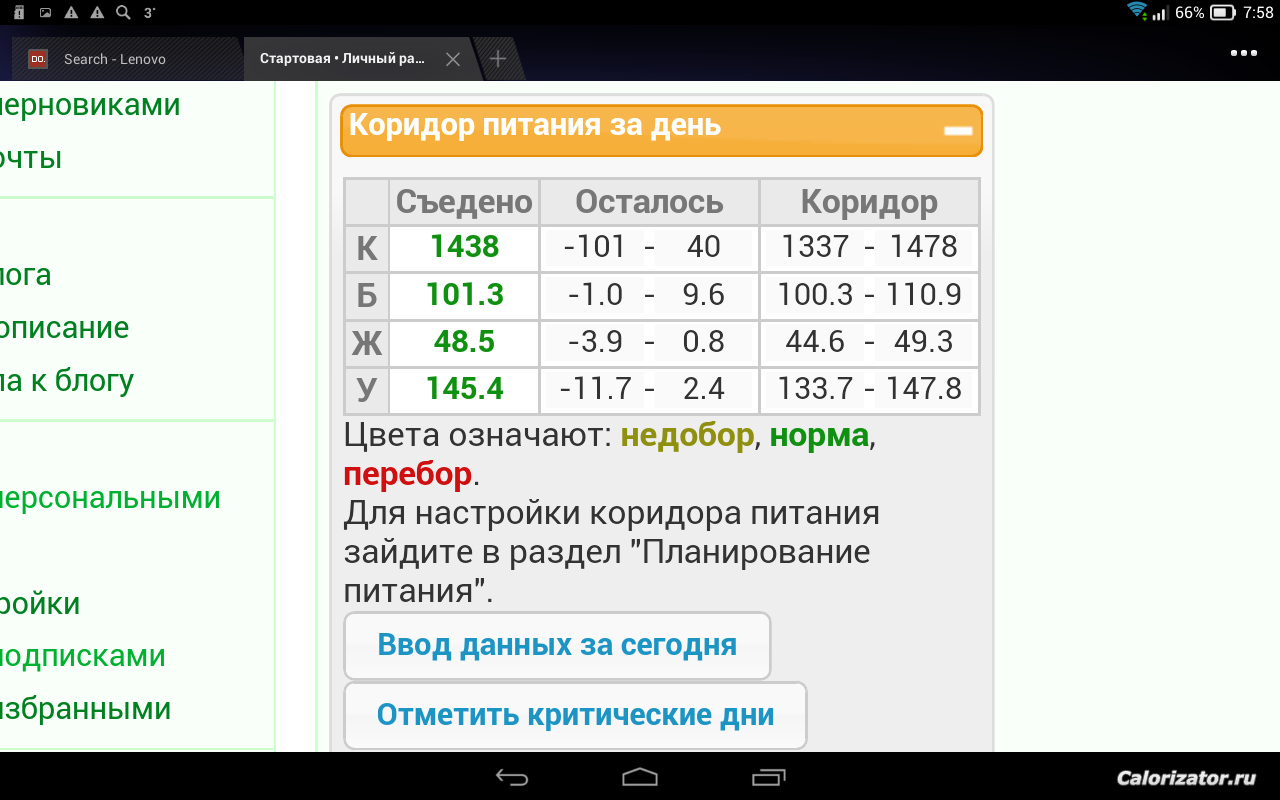Image resolution: width=1280 pixels, height=800 pixels.
Task: Tap the cellular signal strength icon
Action: [x=1160, y=13]
